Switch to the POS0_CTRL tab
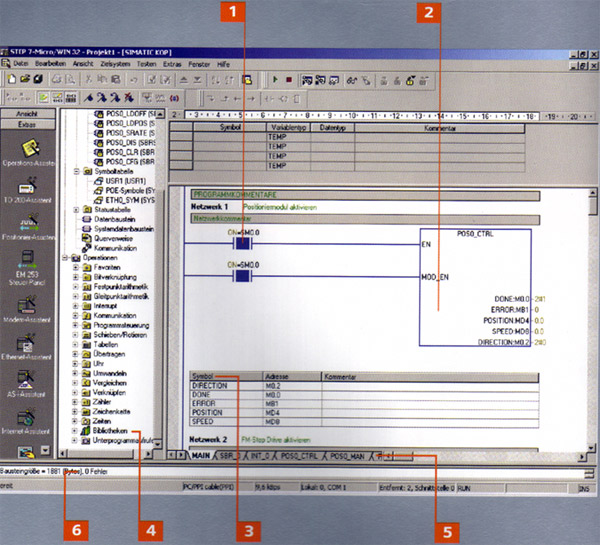 click(x=299, y=456)
